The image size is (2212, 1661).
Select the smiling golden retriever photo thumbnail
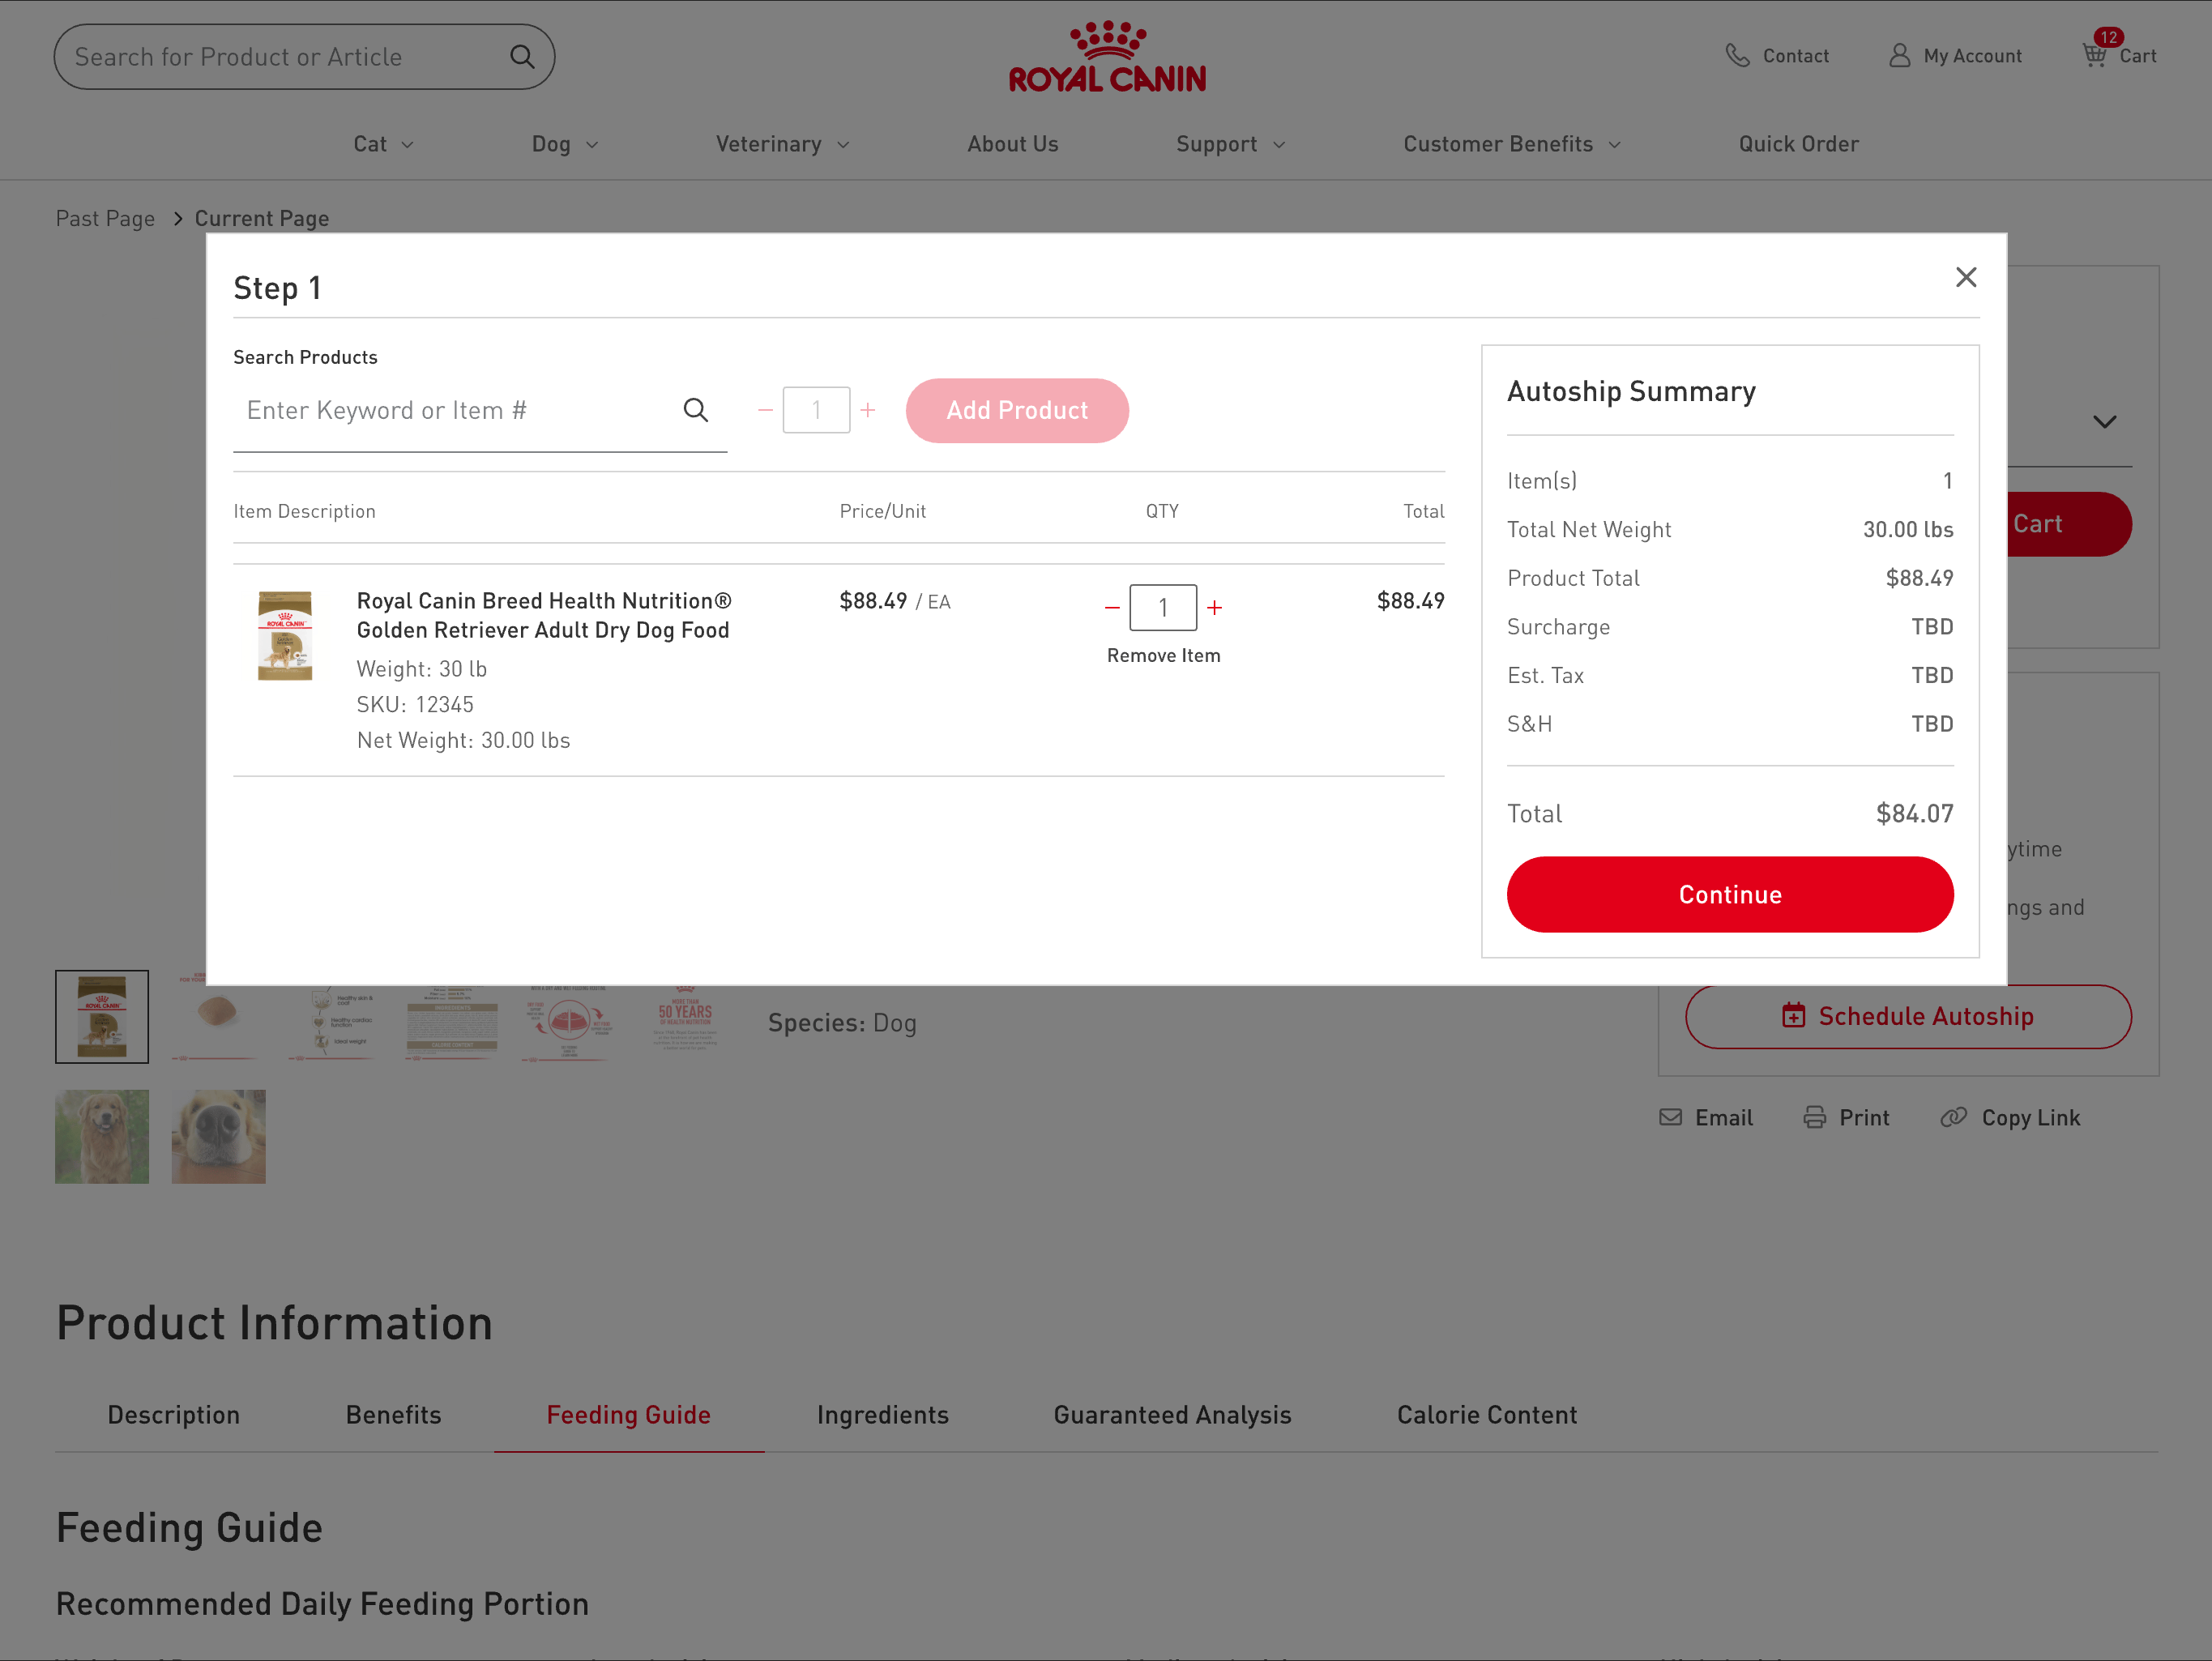coord(102,1136)
